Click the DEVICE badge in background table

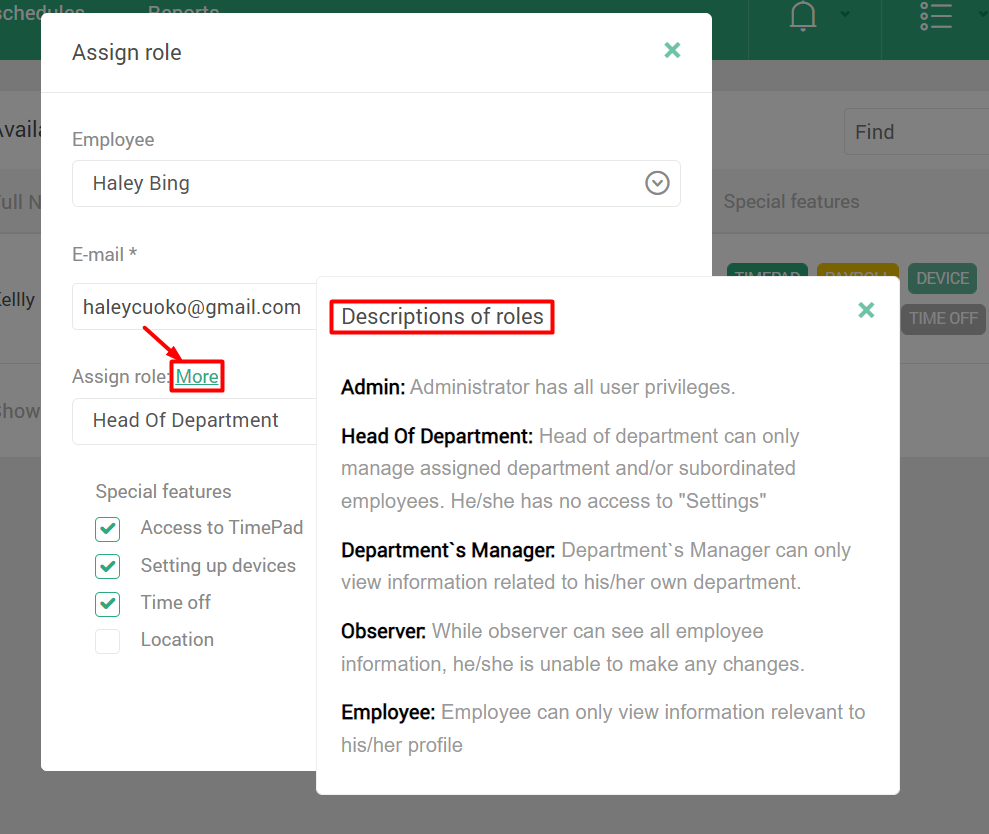pyautogui.click(x=942, y=278)
